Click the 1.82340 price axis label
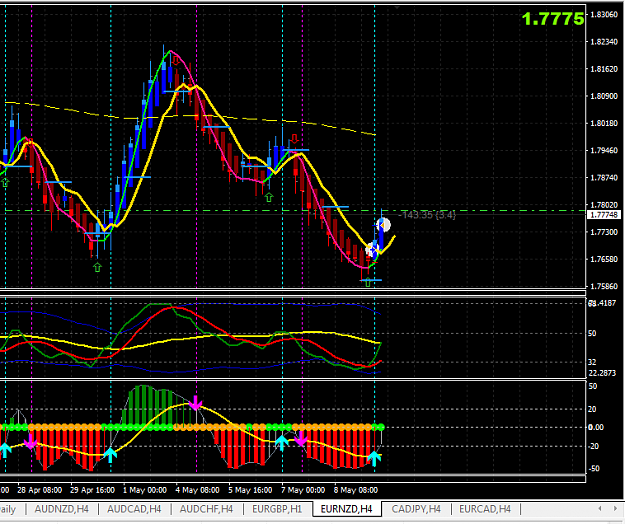 (604, 42)
